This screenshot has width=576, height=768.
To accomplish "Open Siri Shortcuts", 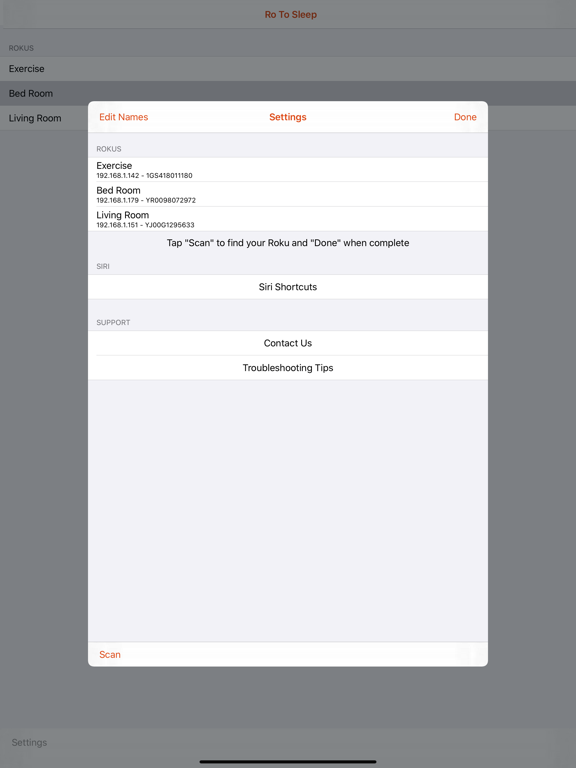I will click(288, 287).
